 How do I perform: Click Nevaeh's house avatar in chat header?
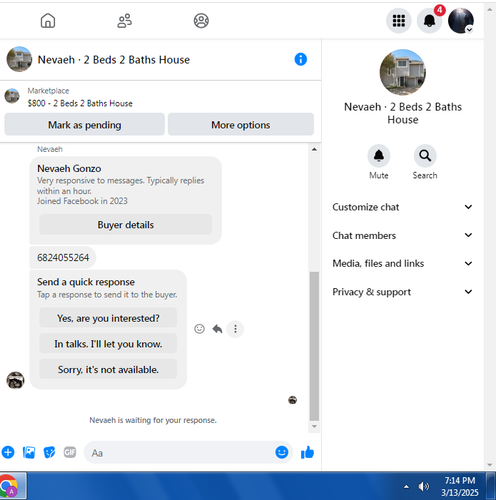tap(19, 59)
